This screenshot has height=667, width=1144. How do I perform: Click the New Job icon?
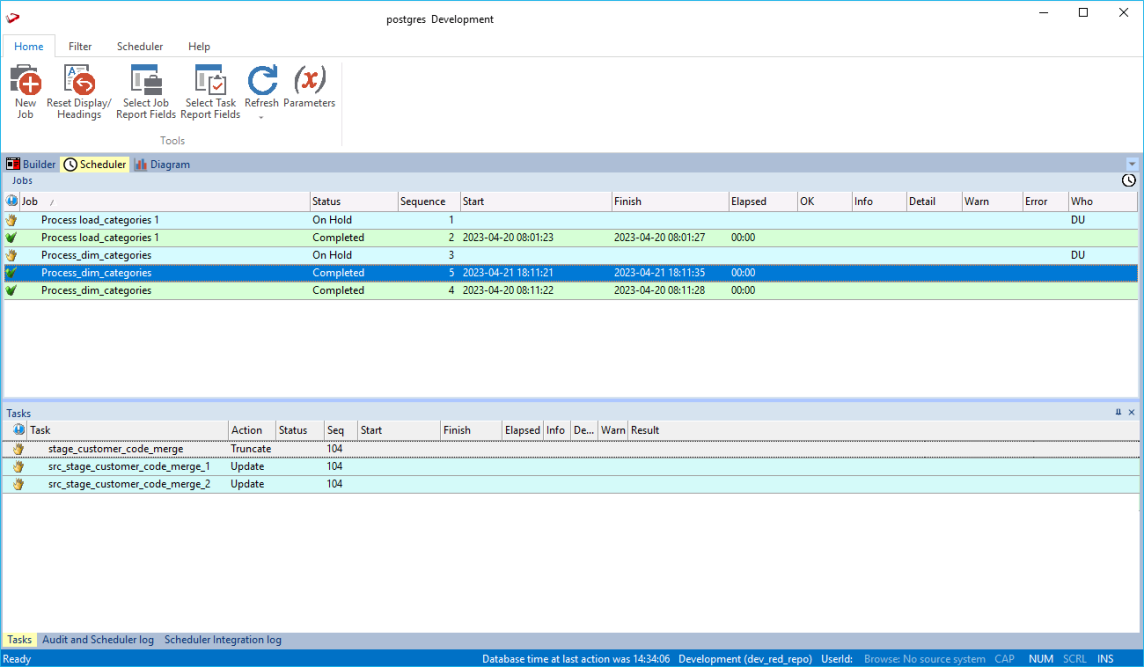[25, 82]
